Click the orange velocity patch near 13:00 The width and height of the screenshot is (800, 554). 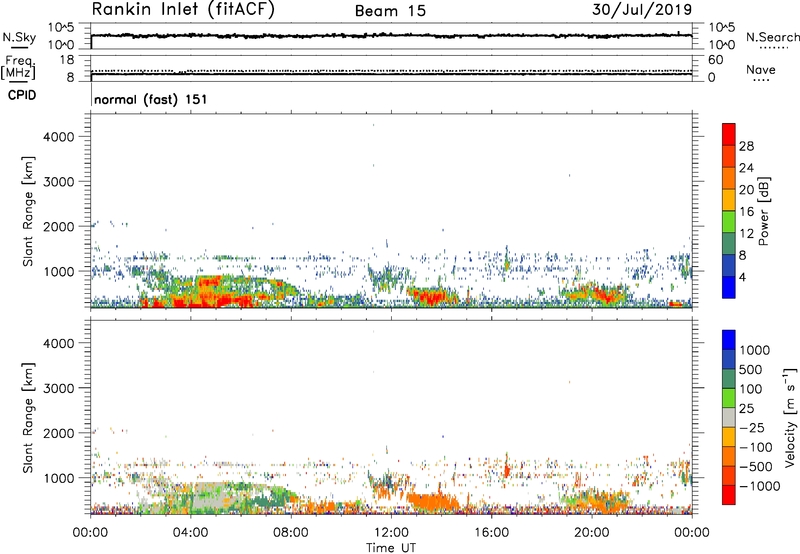tap(431, 502)
